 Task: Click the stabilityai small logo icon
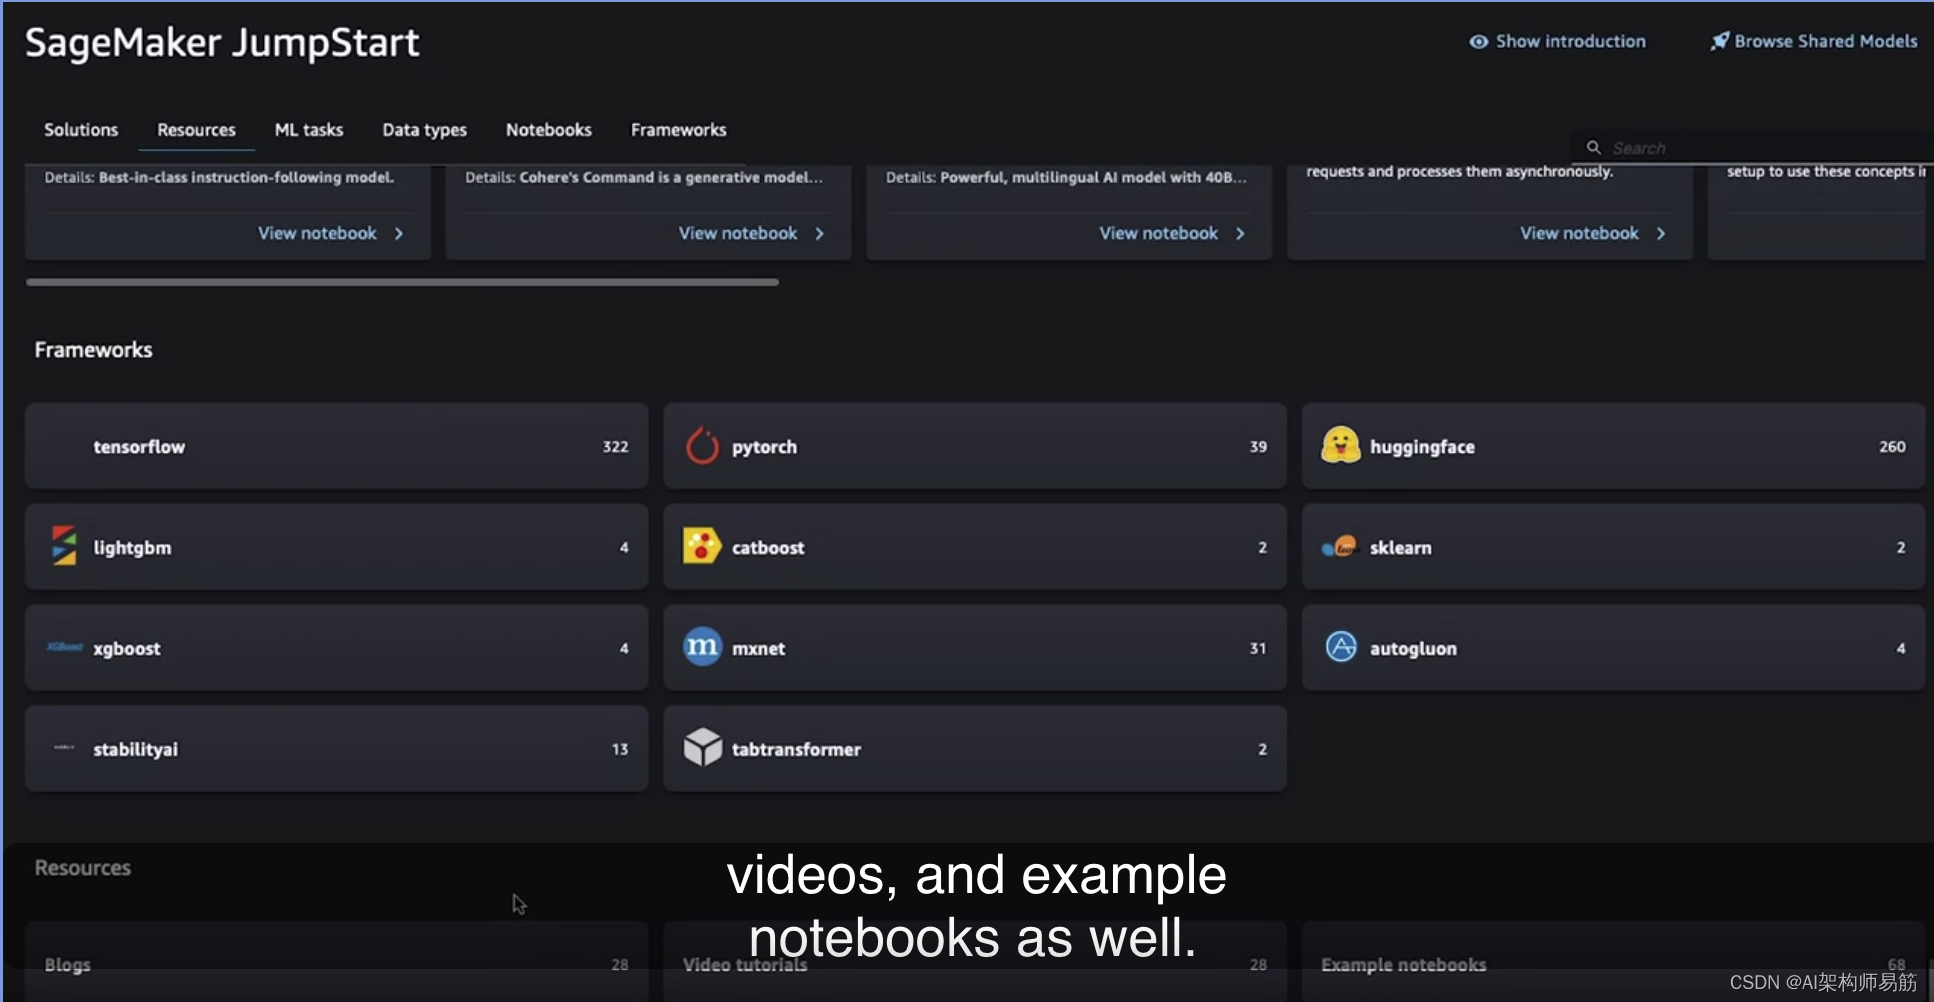click(x=64, y=747)
